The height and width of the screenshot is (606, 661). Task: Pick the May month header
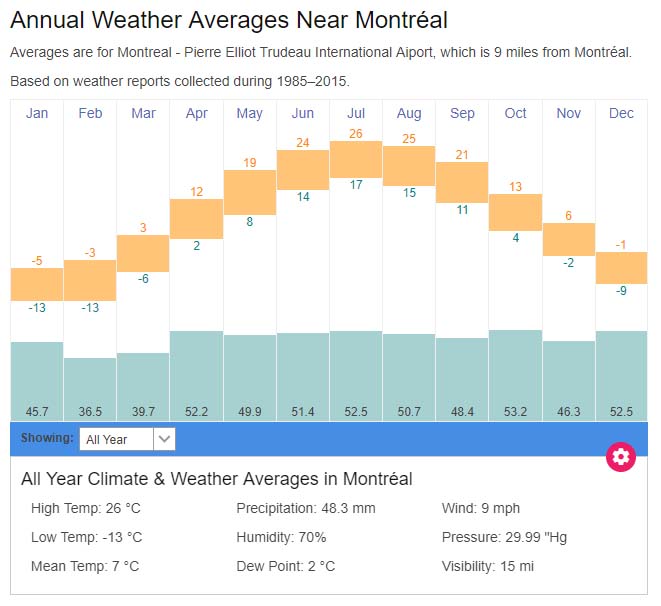pyautogui.click(x=249, y=113)
